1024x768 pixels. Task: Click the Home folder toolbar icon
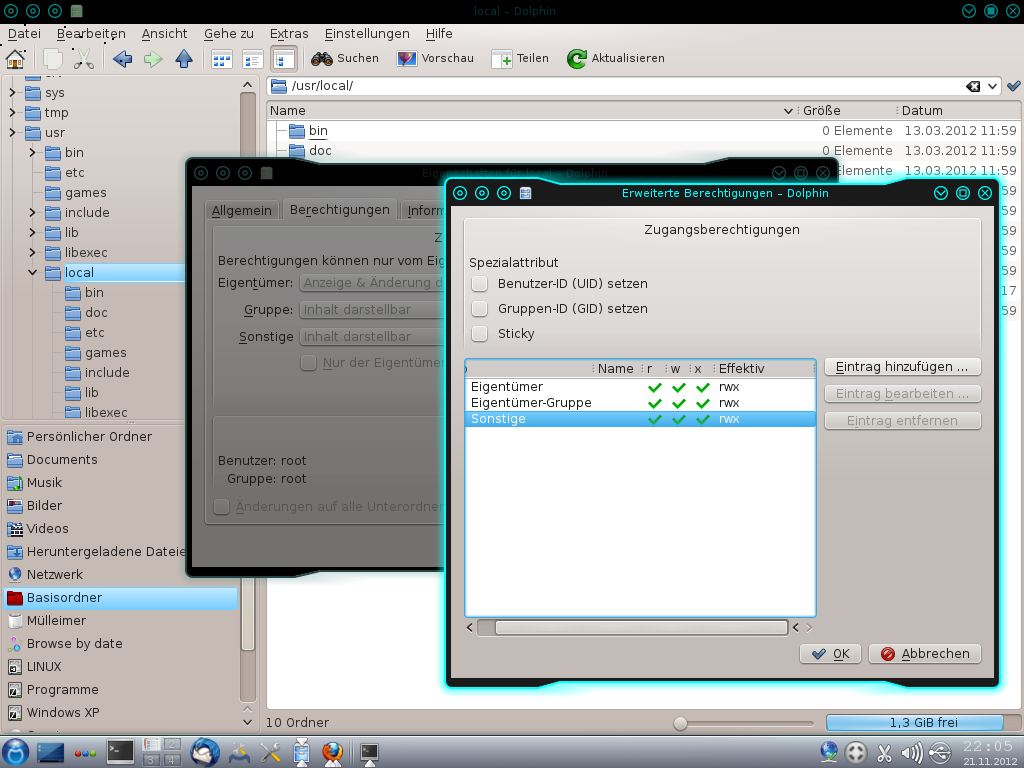[x=15, y=59]
